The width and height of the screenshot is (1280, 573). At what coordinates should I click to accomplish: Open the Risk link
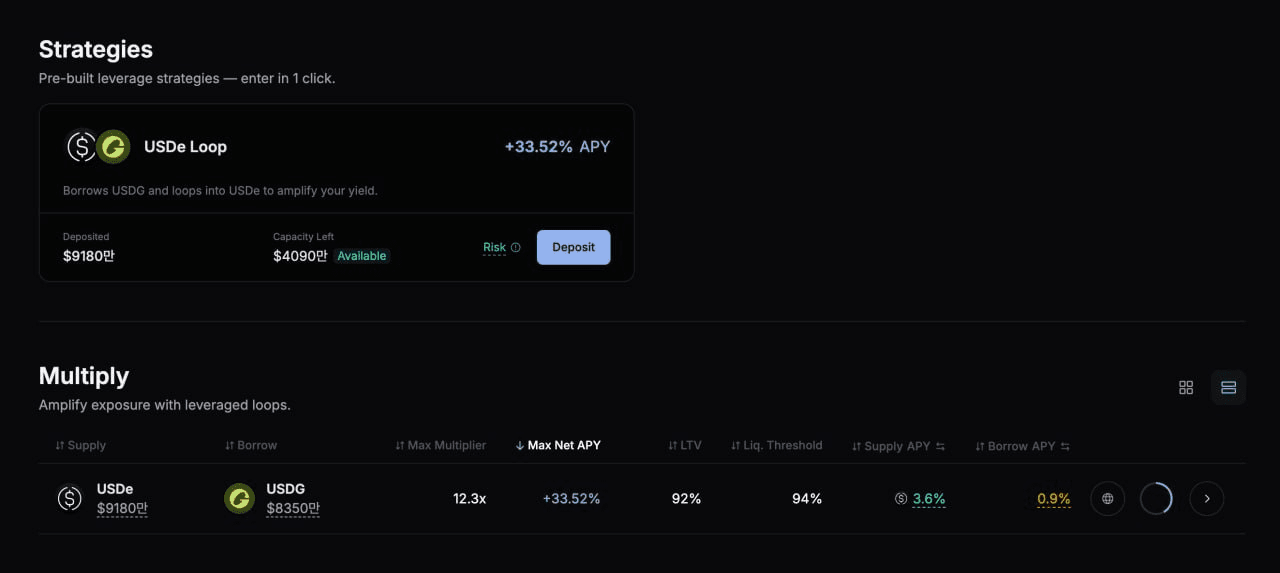[x=494, y=247]
